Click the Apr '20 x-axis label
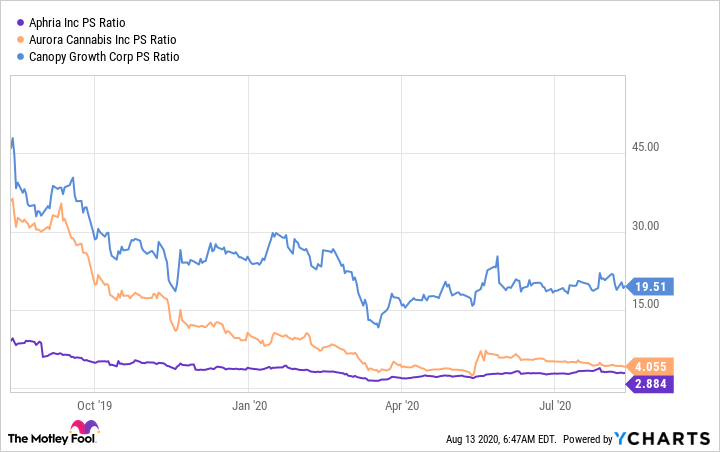720x452 pixels. pos(401,405)
